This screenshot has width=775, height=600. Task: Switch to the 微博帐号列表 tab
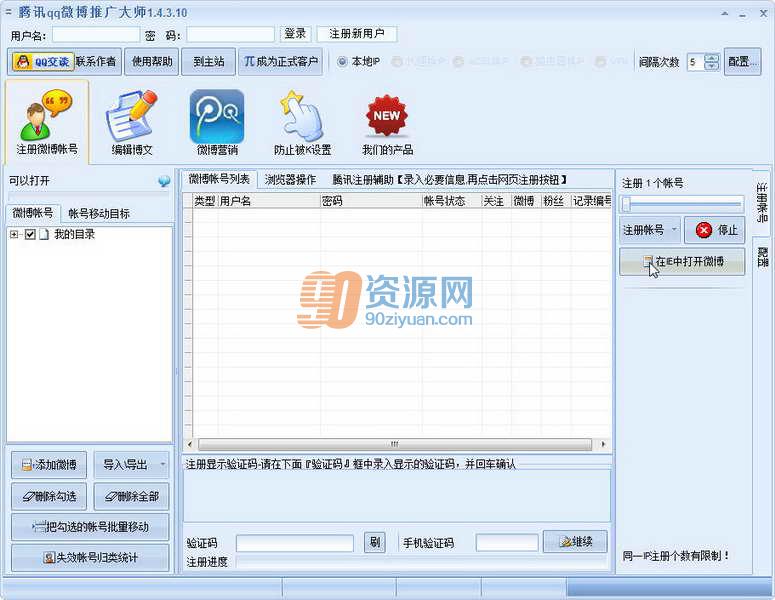219,179
